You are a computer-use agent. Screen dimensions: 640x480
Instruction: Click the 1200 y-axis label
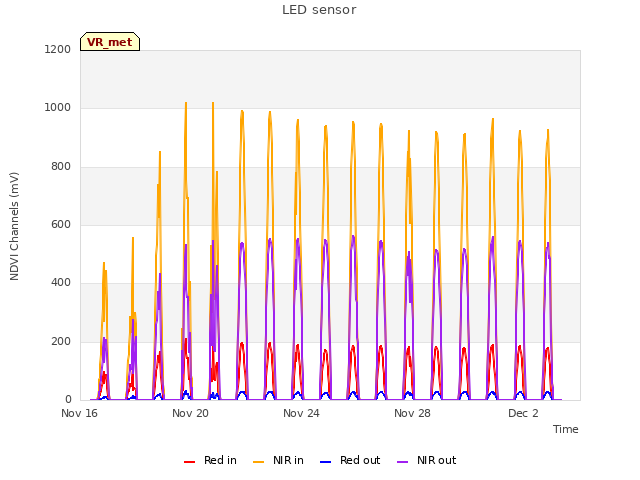pos(58,49)
